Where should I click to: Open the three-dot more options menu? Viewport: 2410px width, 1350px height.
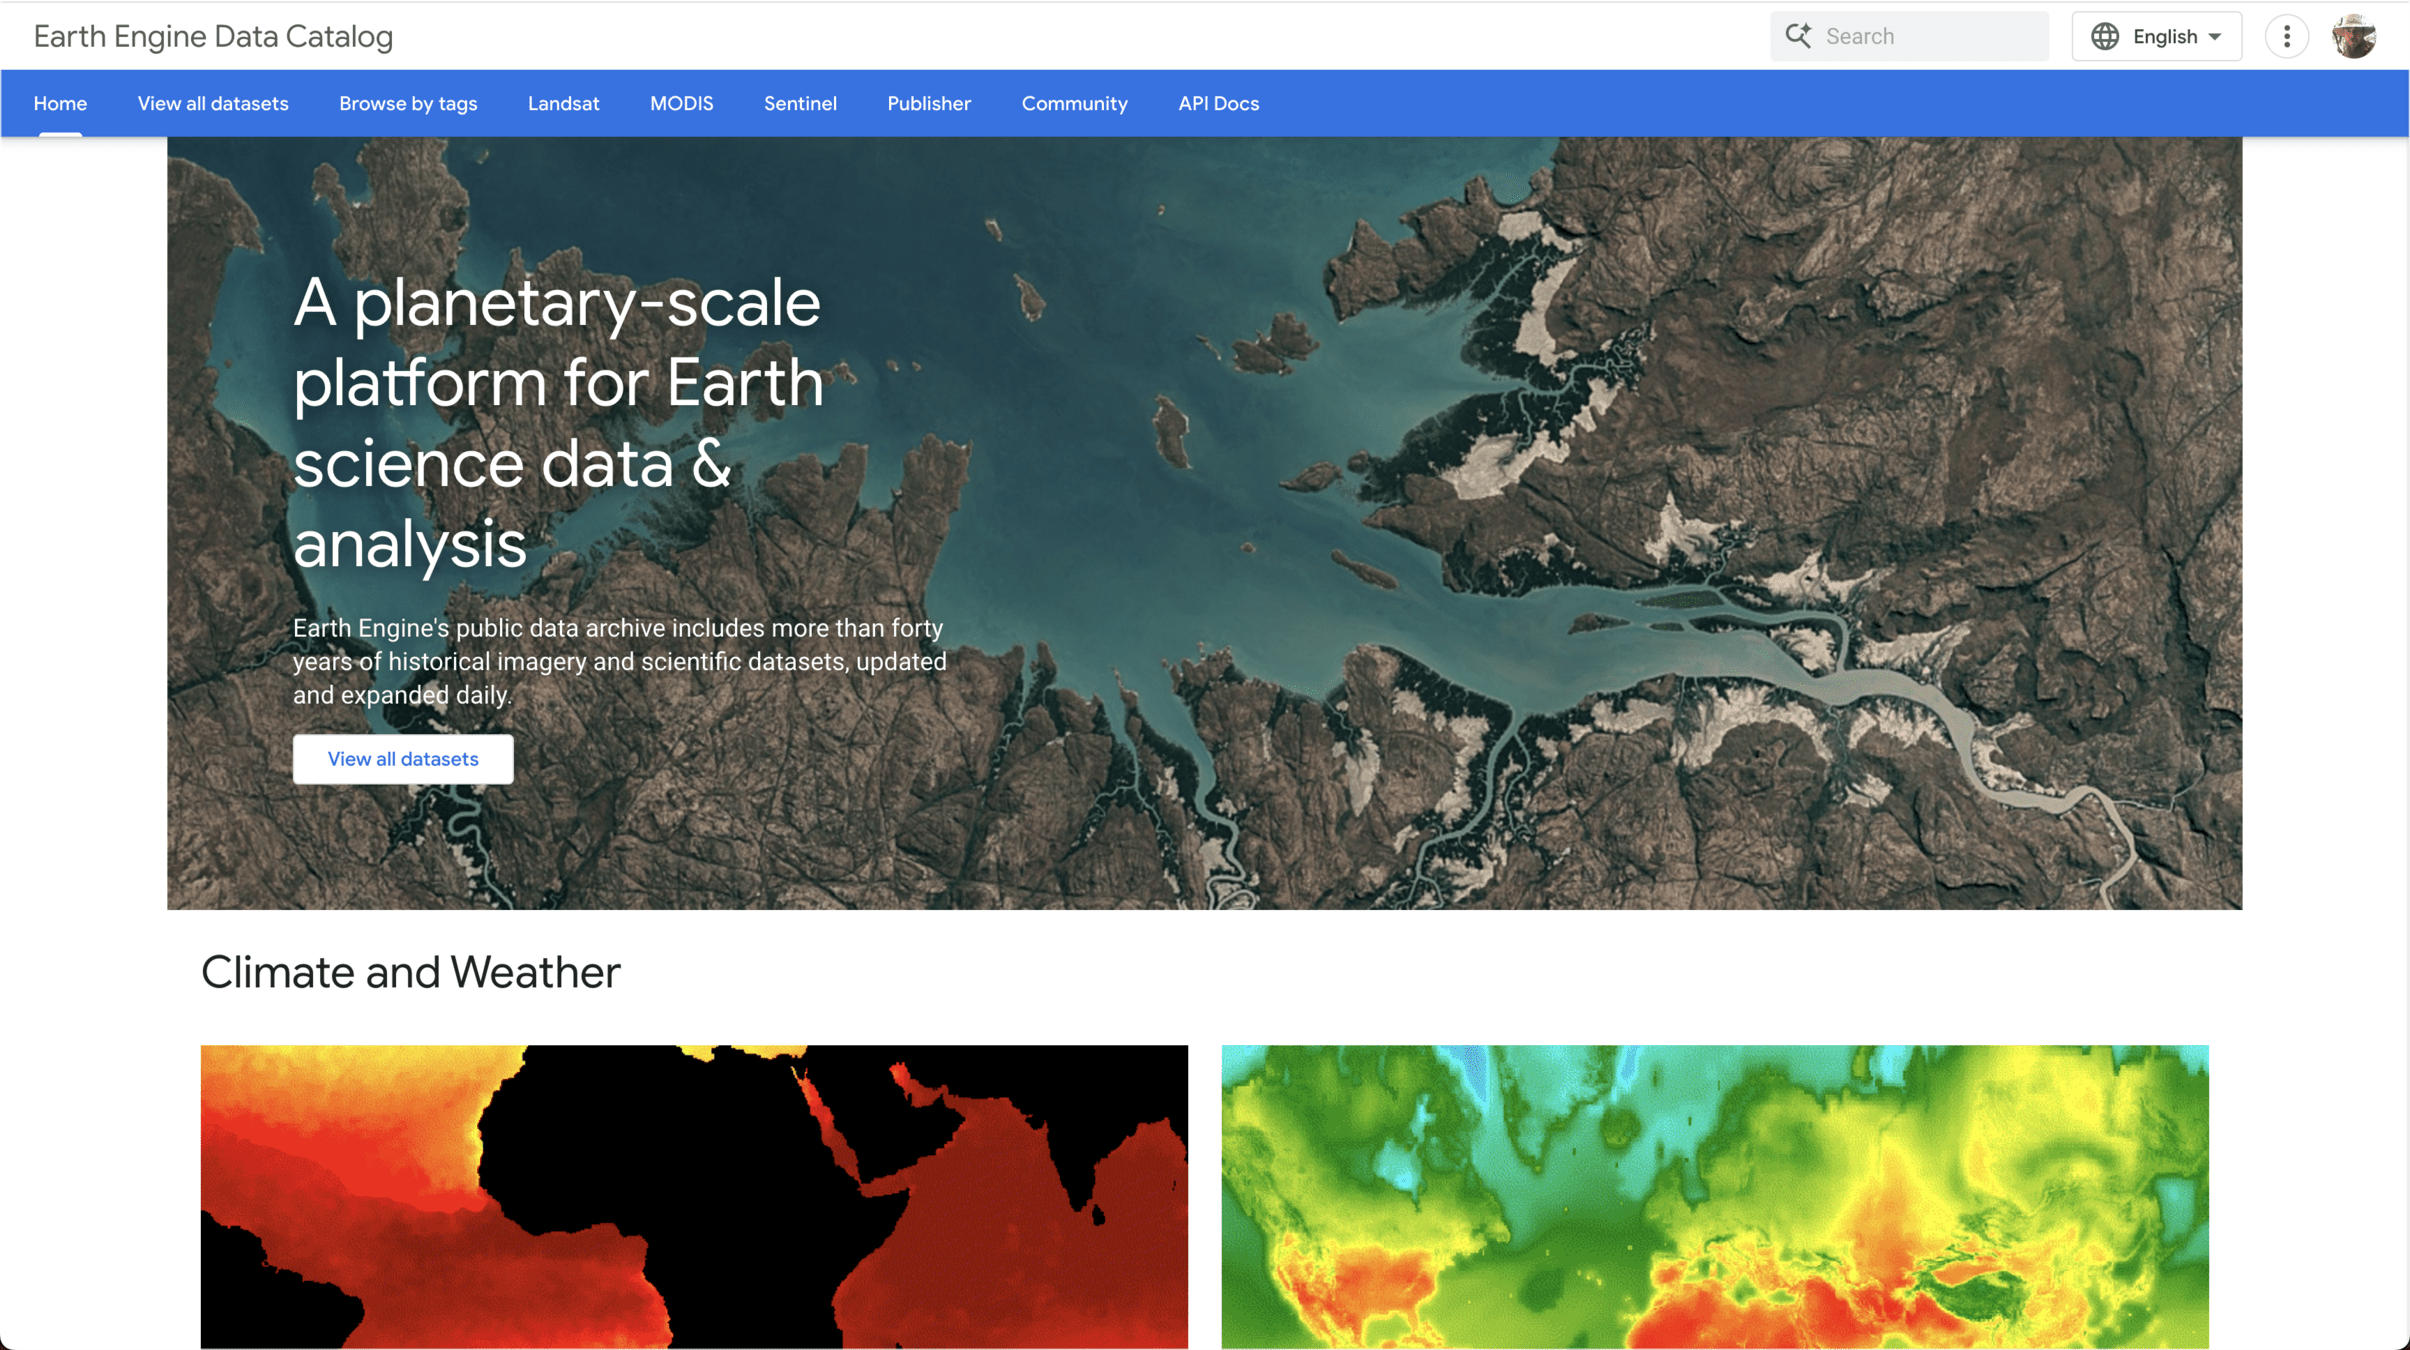click(x=2286, y=36)
